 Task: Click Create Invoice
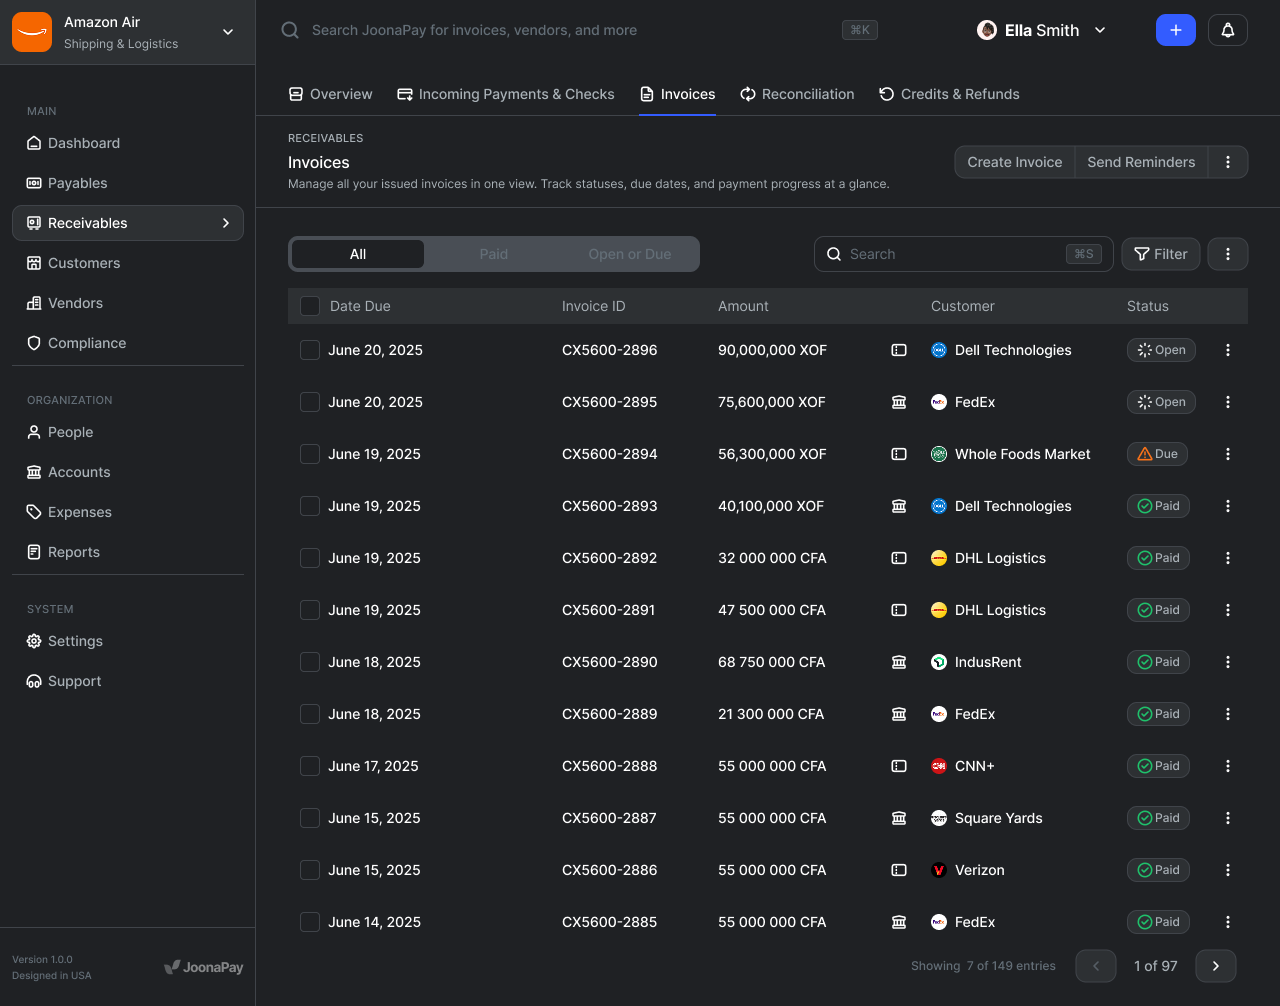pos(1015,162)
